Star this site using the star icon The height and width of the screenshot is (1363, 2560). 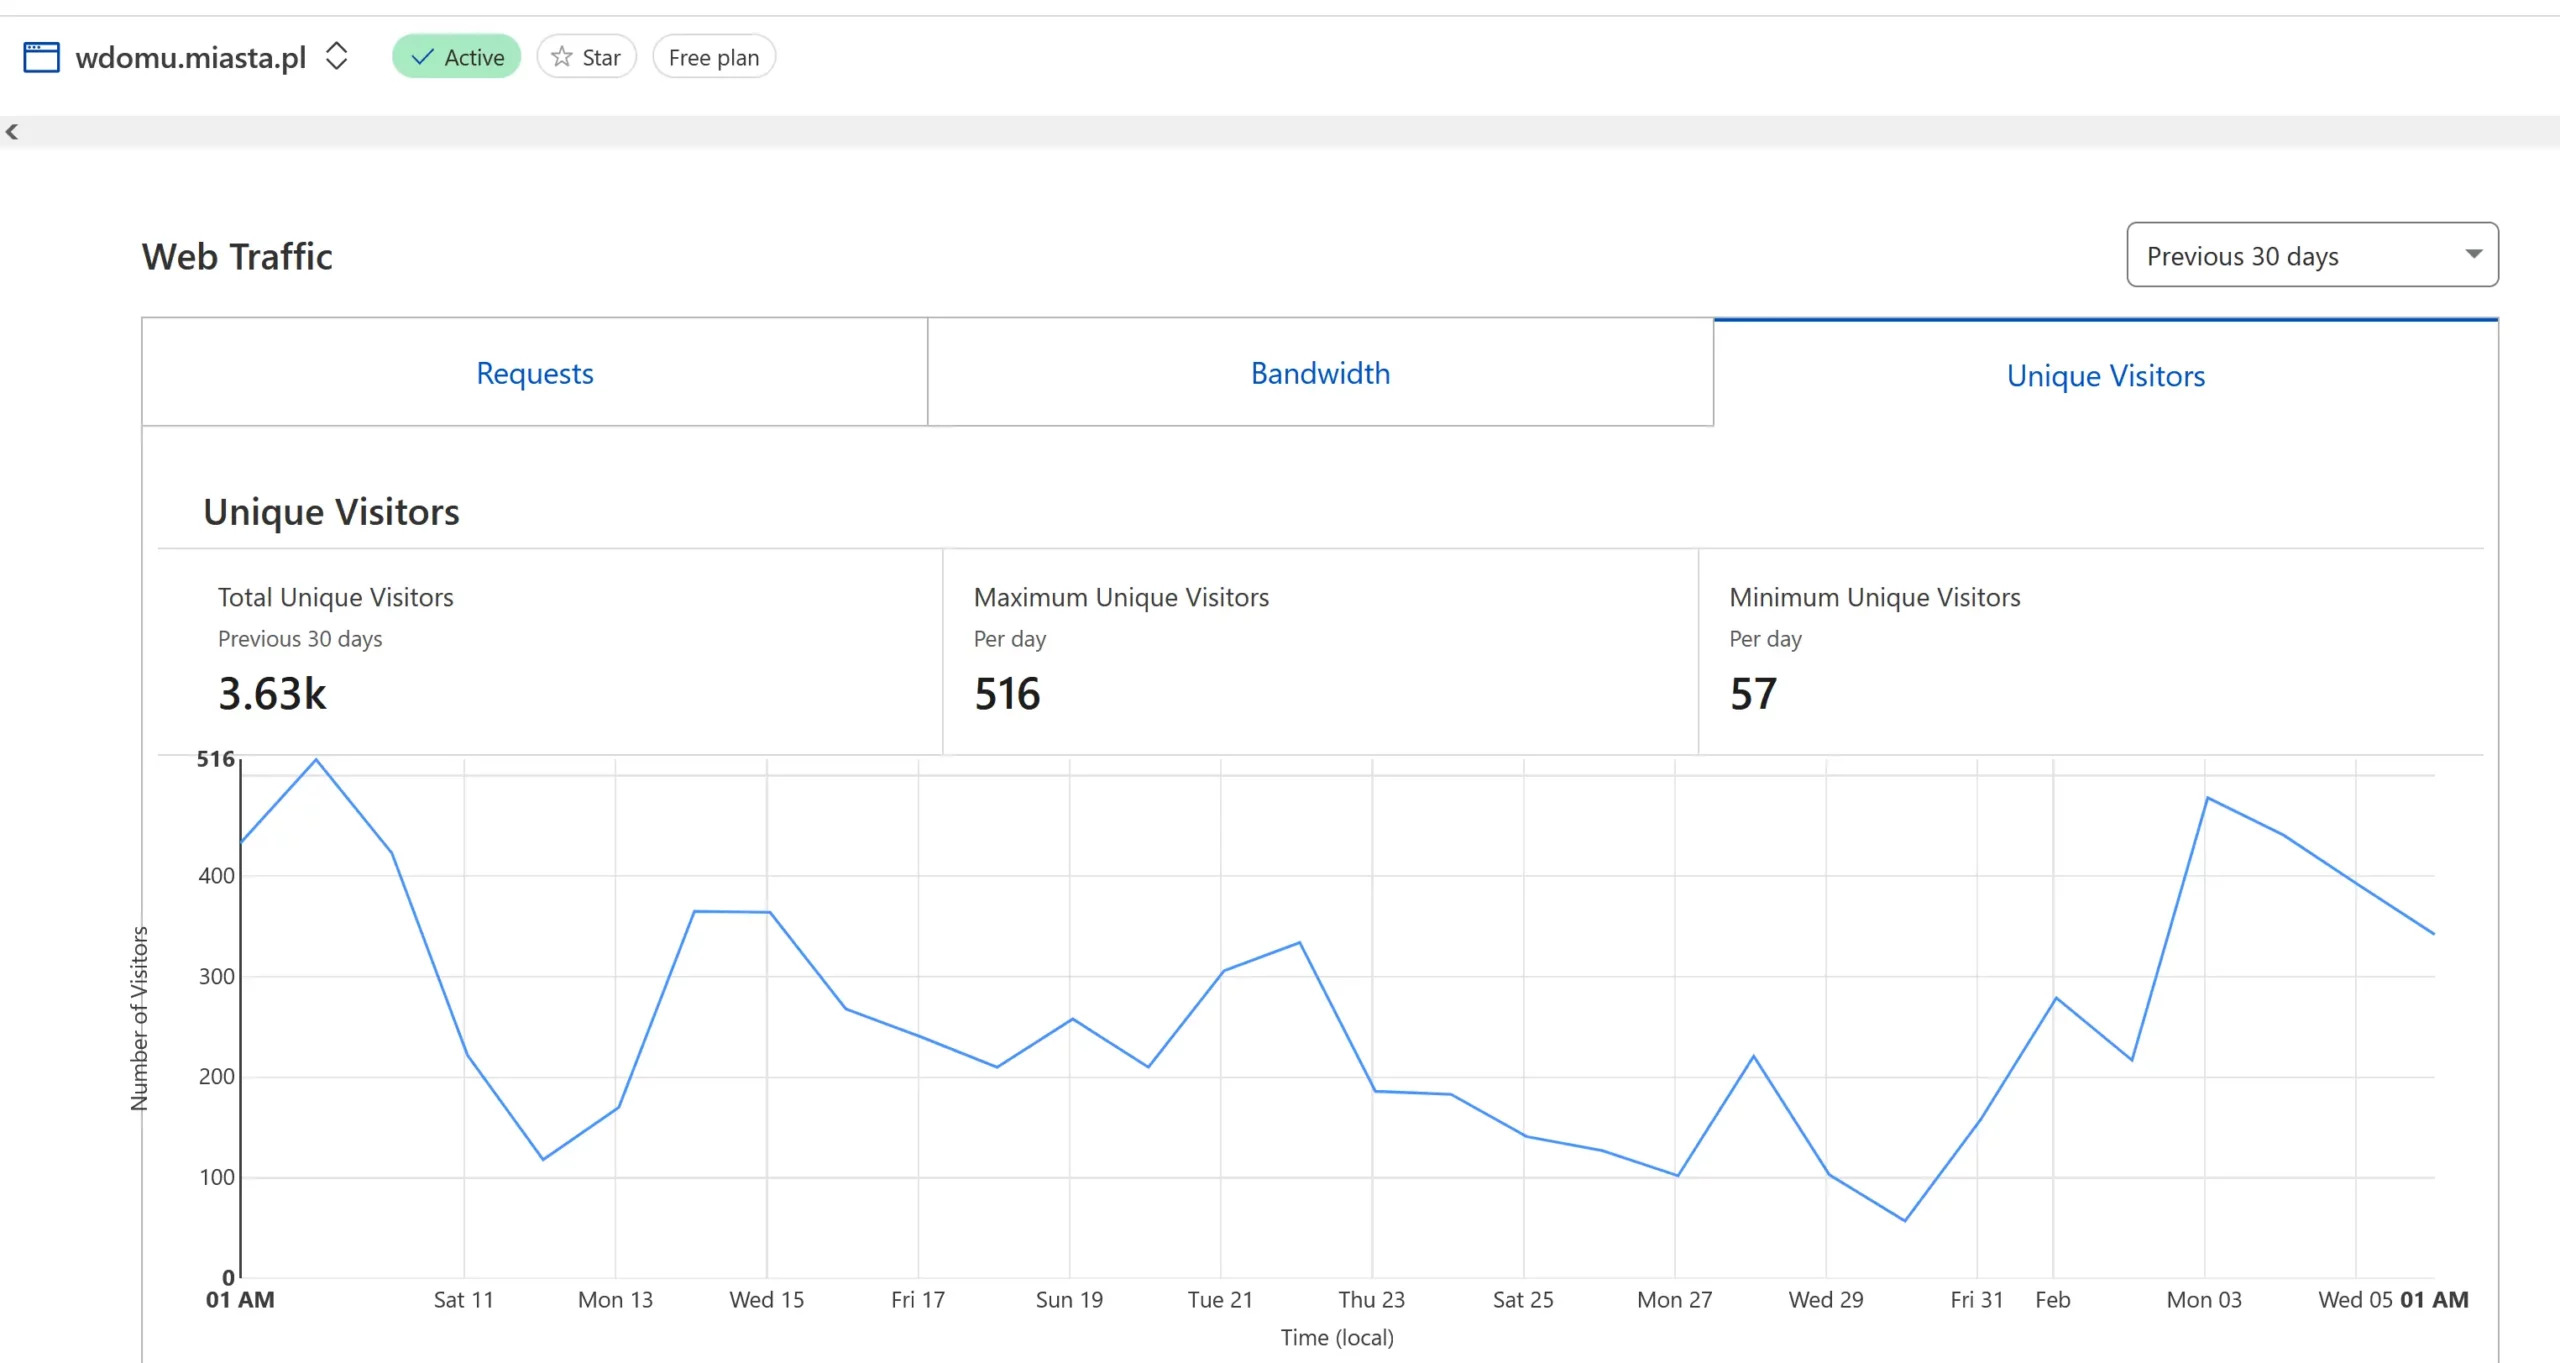[562, 57]
